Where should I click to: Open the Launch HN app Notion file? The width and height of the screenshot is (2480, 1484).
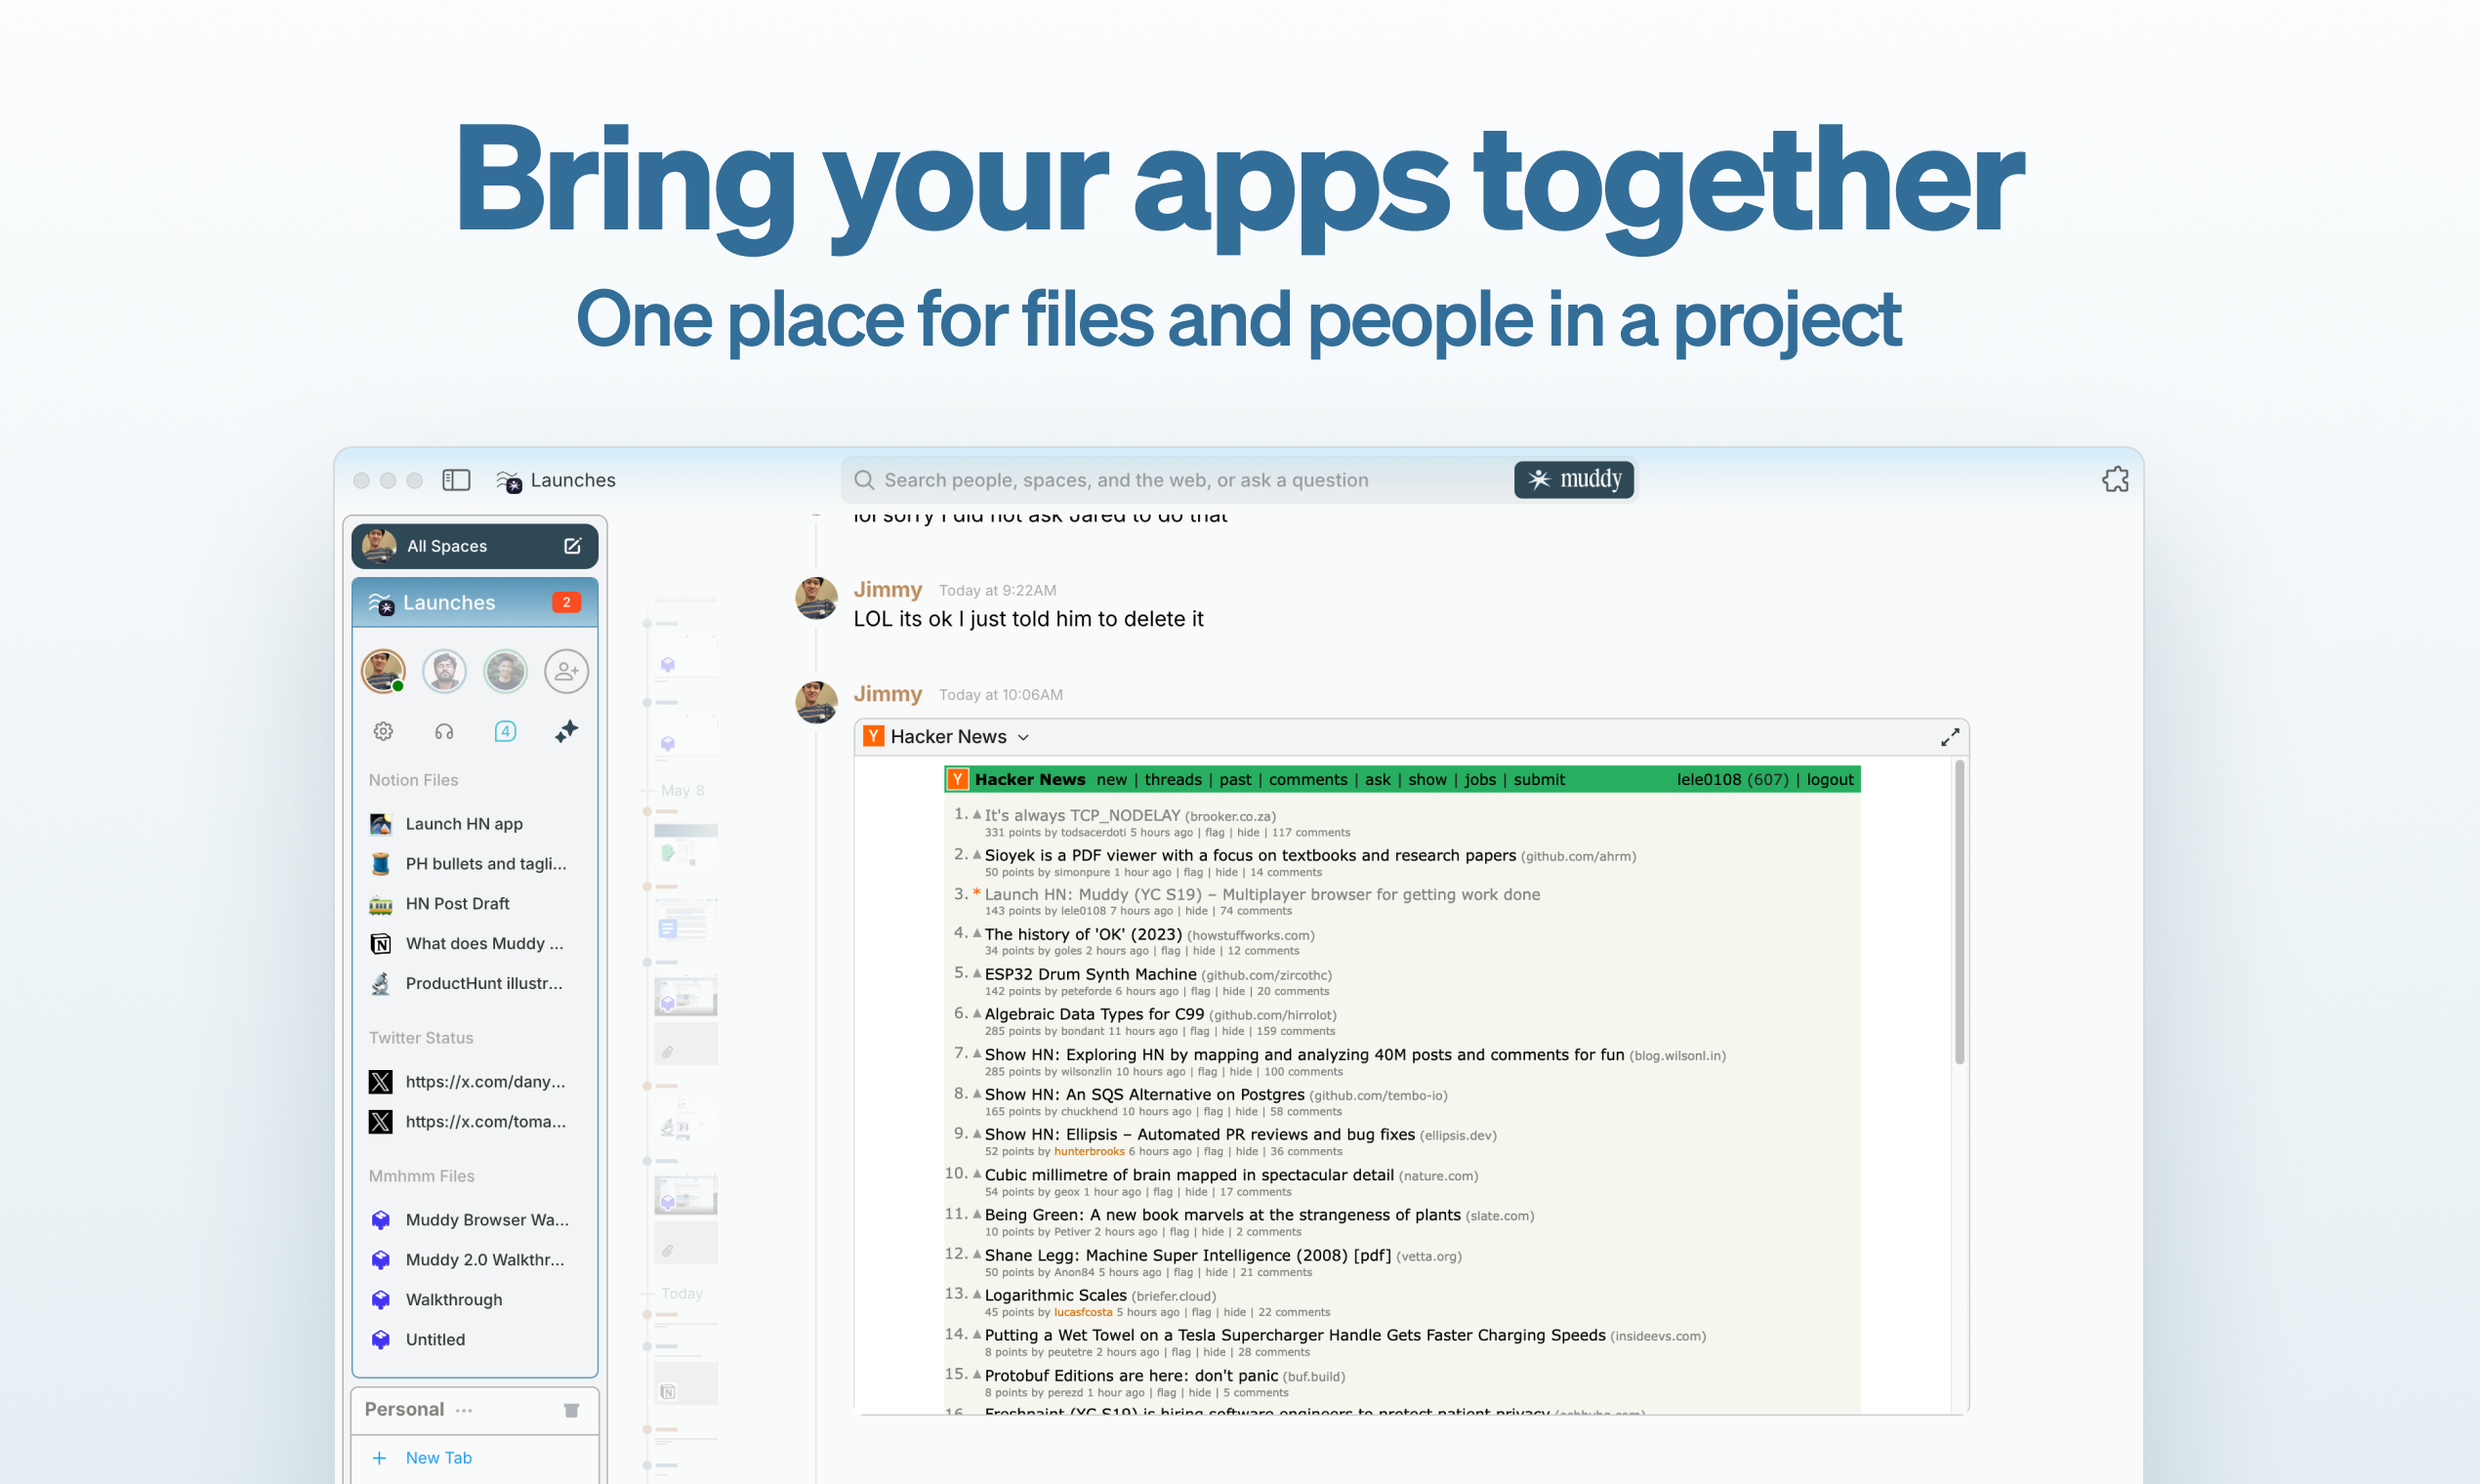pos(464,824)
